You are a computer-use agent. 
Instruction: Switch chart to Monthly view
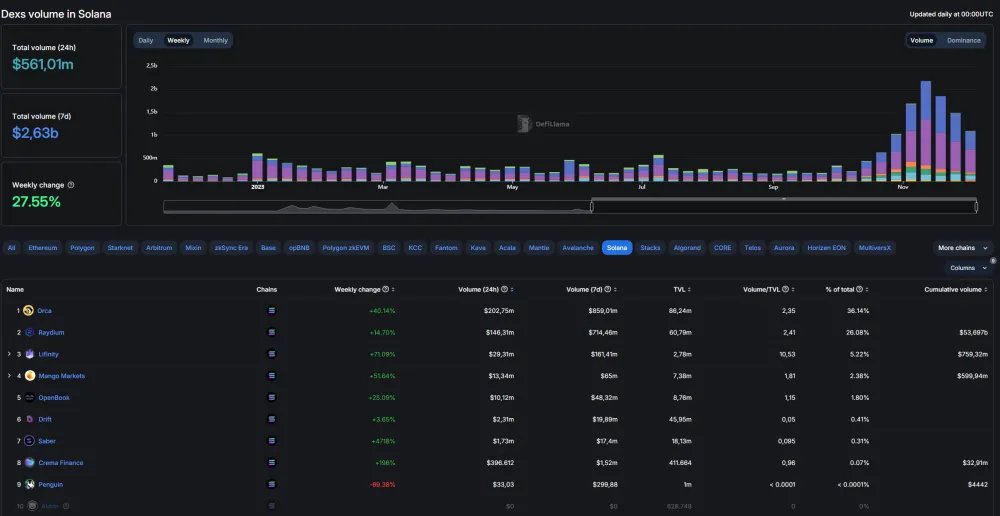216,40
